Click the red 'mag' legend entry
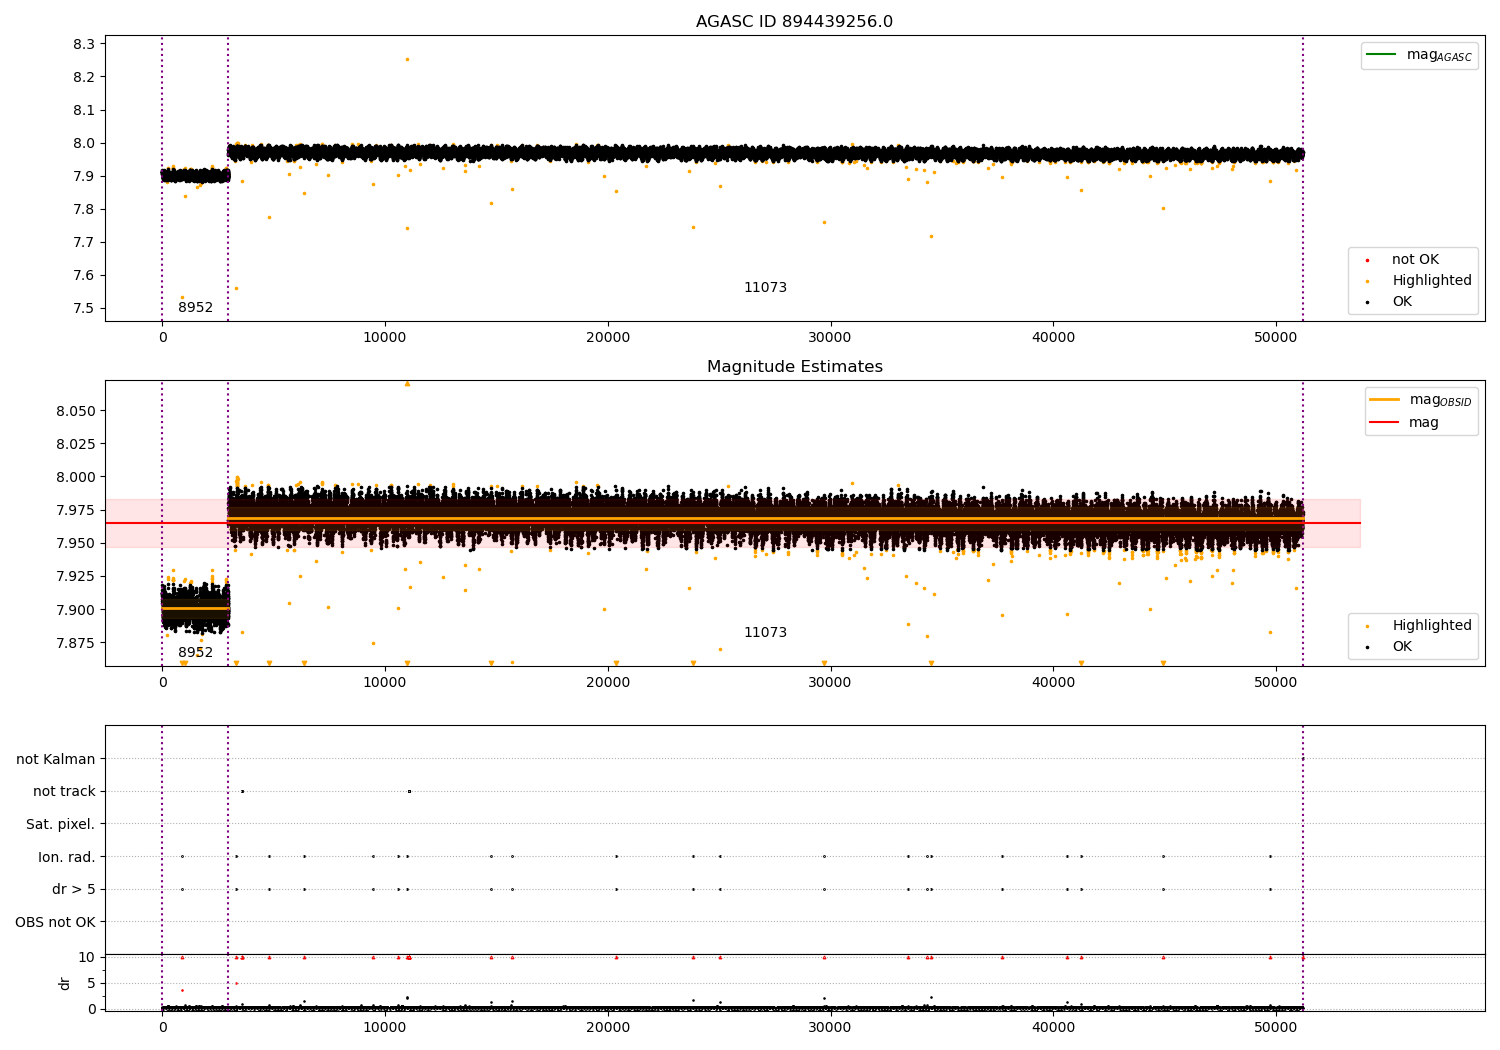 (1404, 423)
